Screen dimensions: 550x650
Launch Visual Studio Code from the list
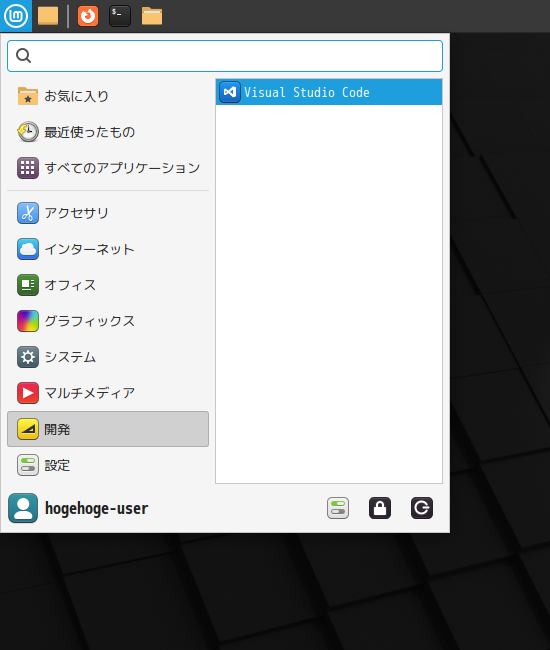[x=329, y=92]
